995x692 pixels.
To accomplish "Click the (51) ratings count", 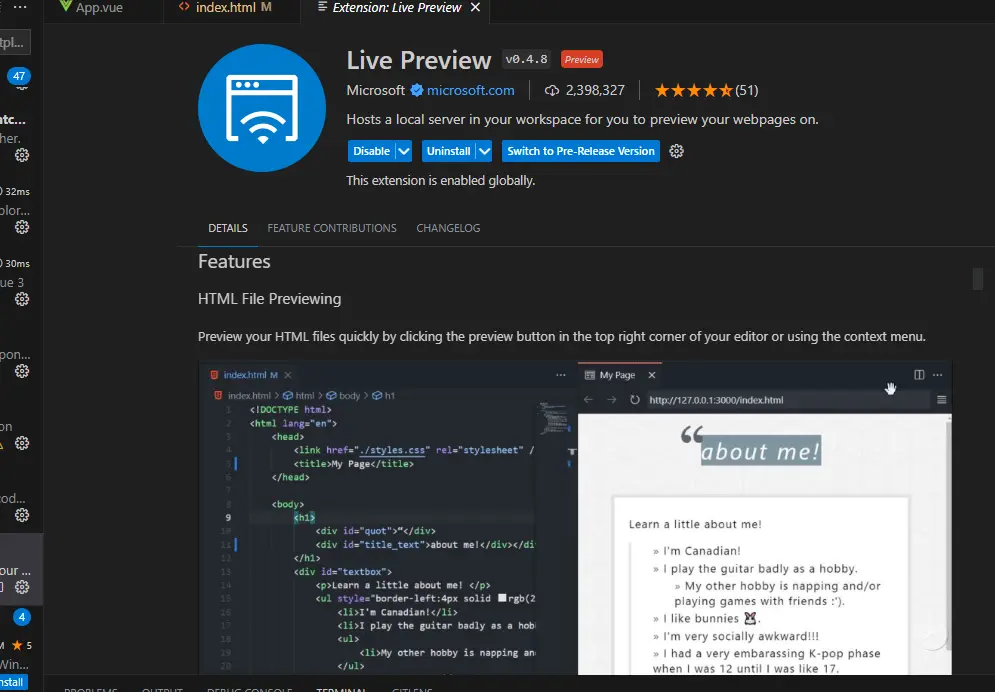I will [x=747, y=90].
